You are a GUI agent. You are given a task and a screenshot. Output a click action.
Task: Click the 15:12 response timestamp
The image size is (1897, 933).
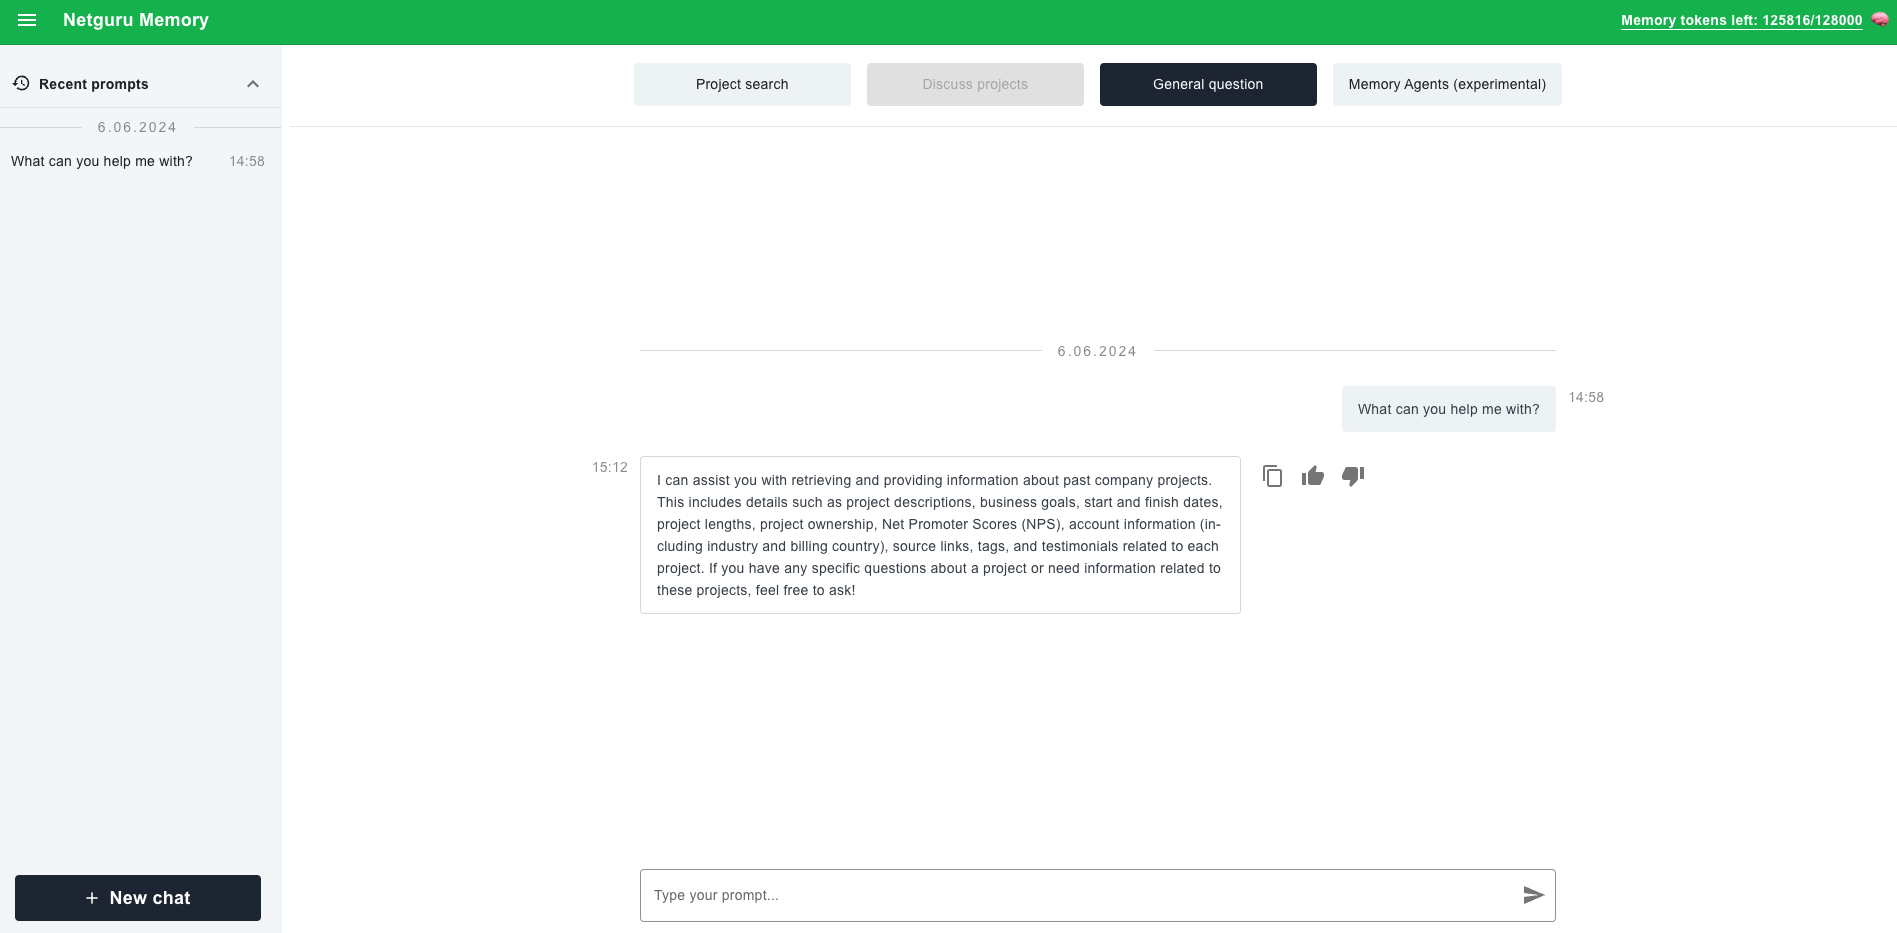tap(610, 467)
